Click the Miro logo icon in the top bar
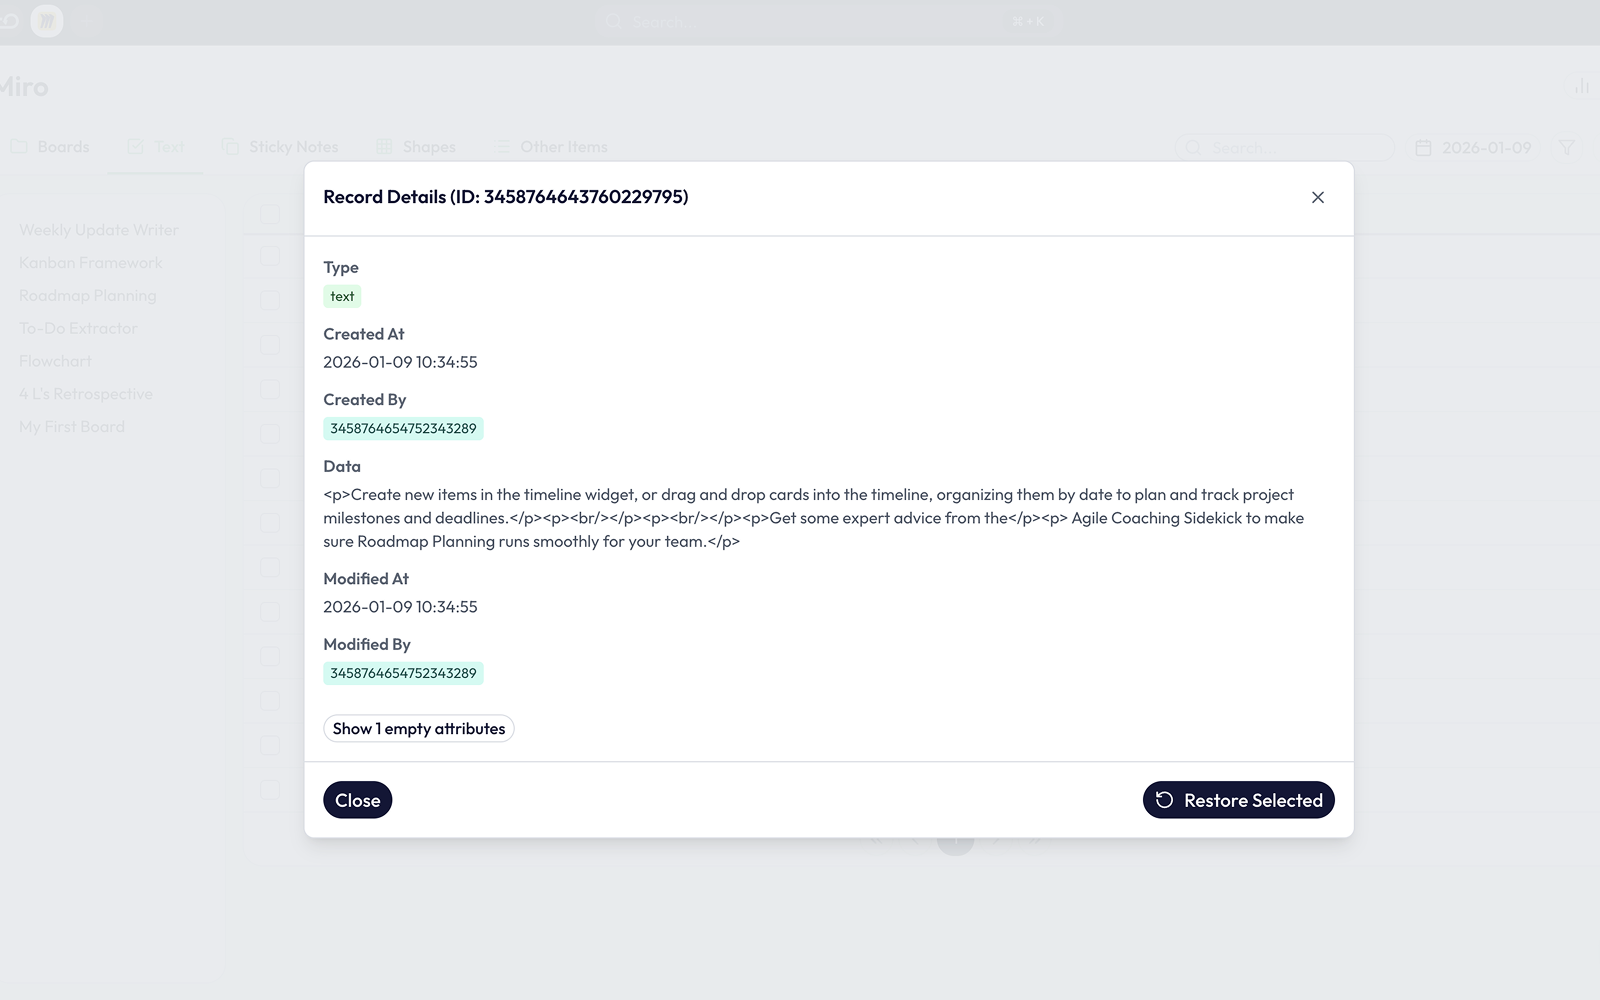 45,20
